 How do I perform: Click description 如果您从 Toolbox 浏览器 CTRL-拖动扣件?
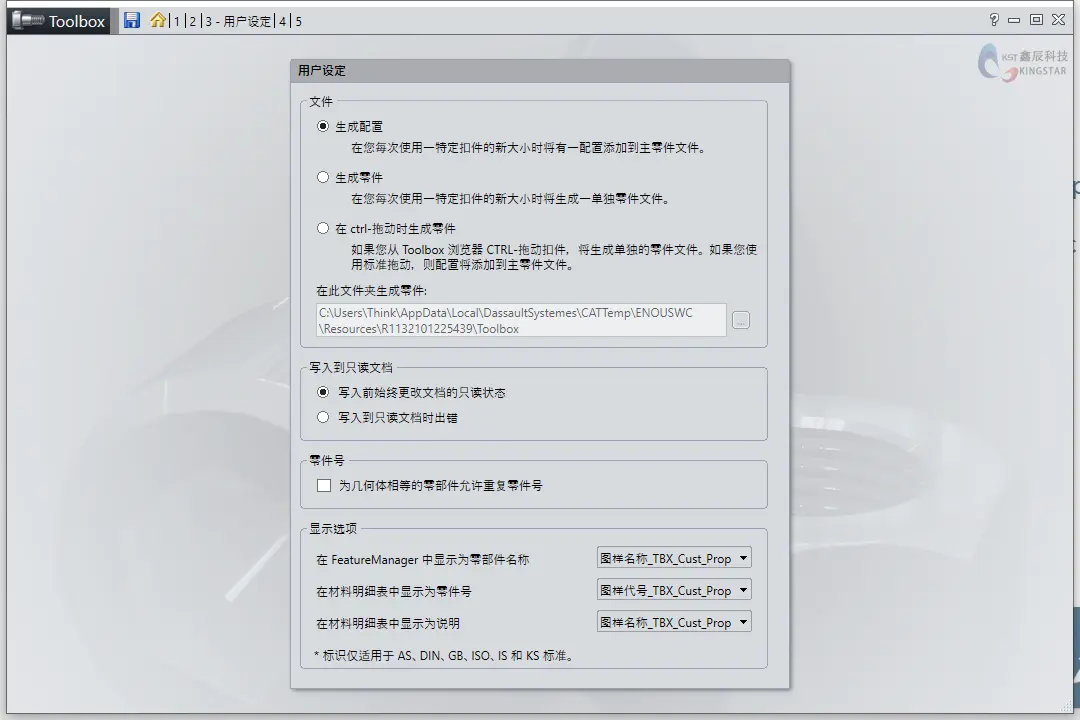(554, 257)
